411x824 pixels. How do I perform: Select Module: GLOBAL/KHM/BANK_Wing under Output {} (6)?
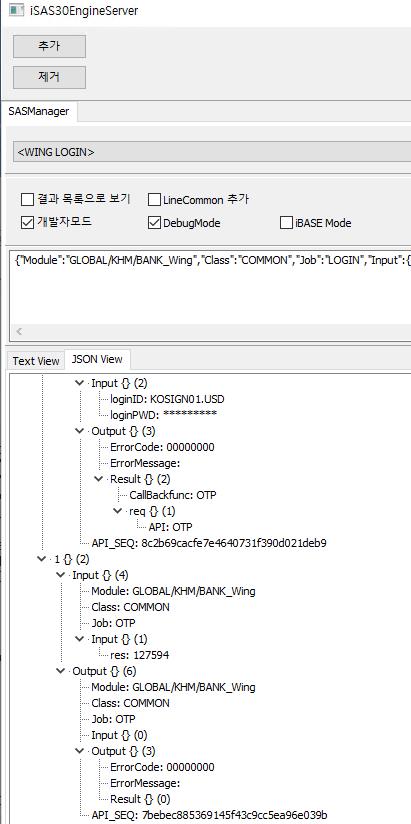[x=173, y=687]
